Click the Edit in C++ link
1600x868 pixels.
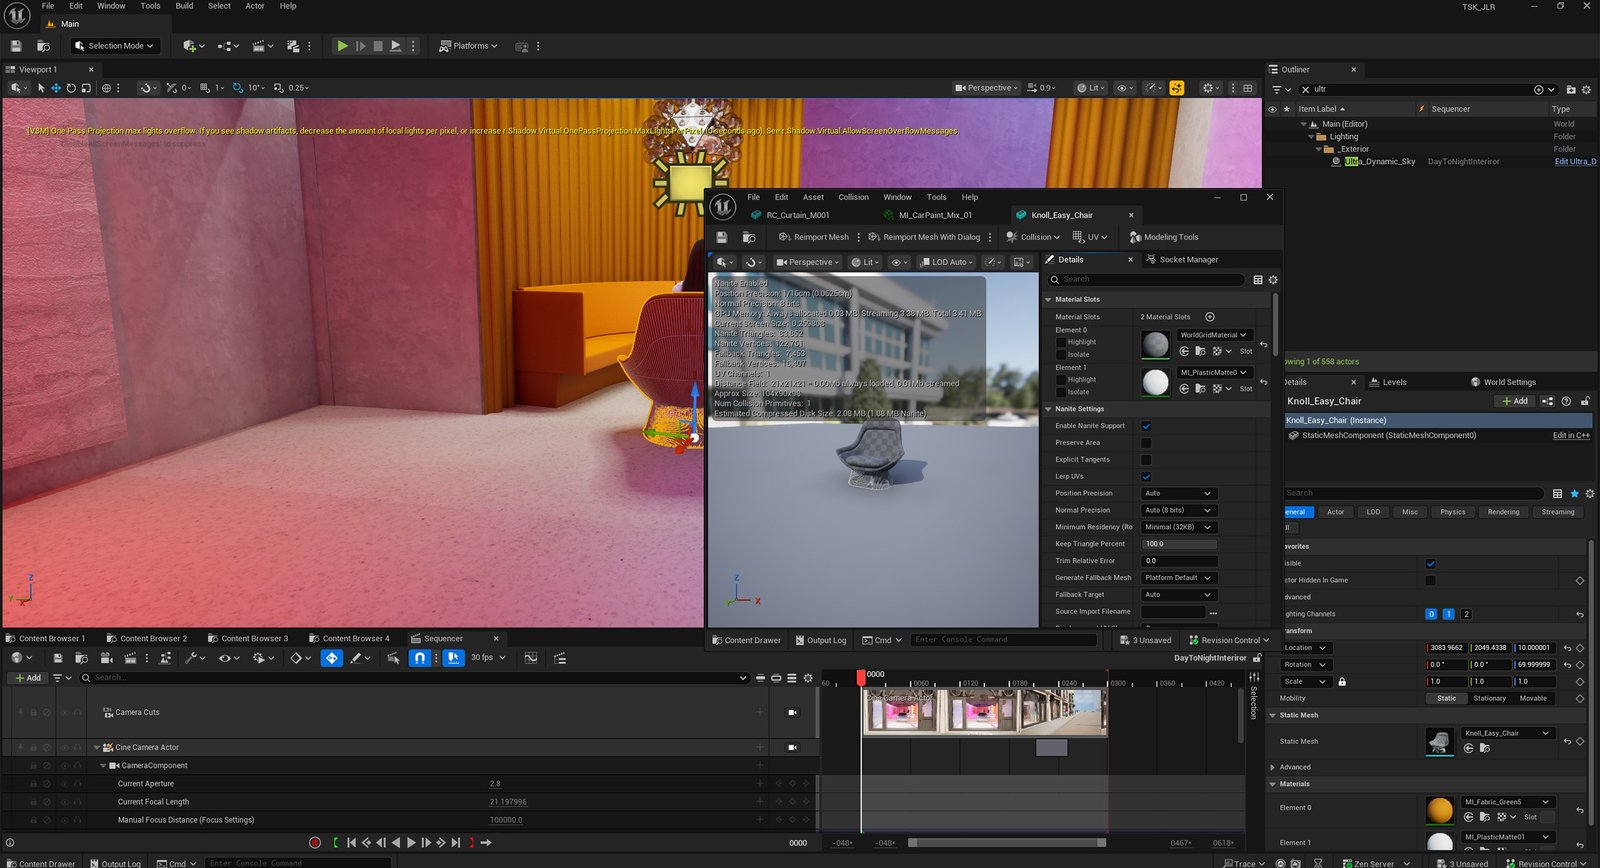click(1570, 436)
